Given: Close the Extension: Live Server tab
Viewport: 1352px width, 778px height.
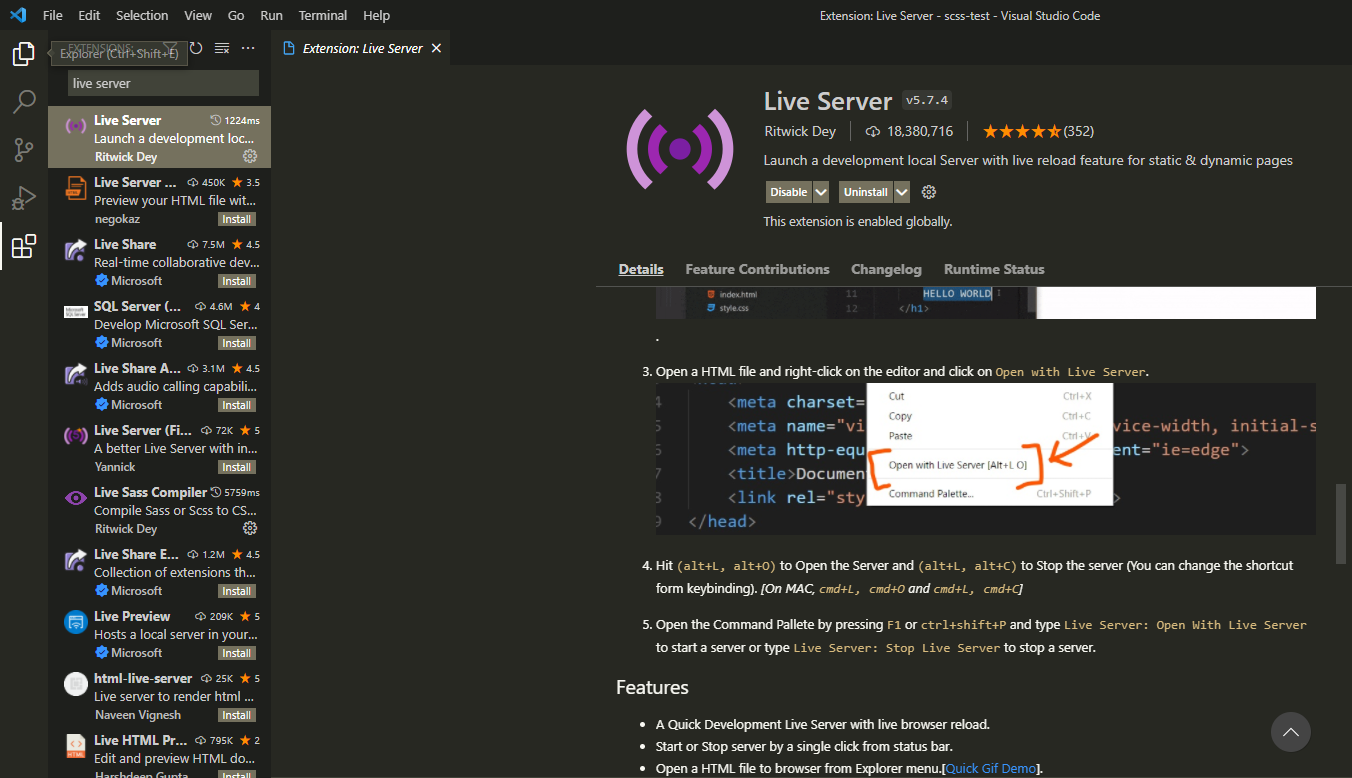Looking at the screenshot, I should pos(436,48).
